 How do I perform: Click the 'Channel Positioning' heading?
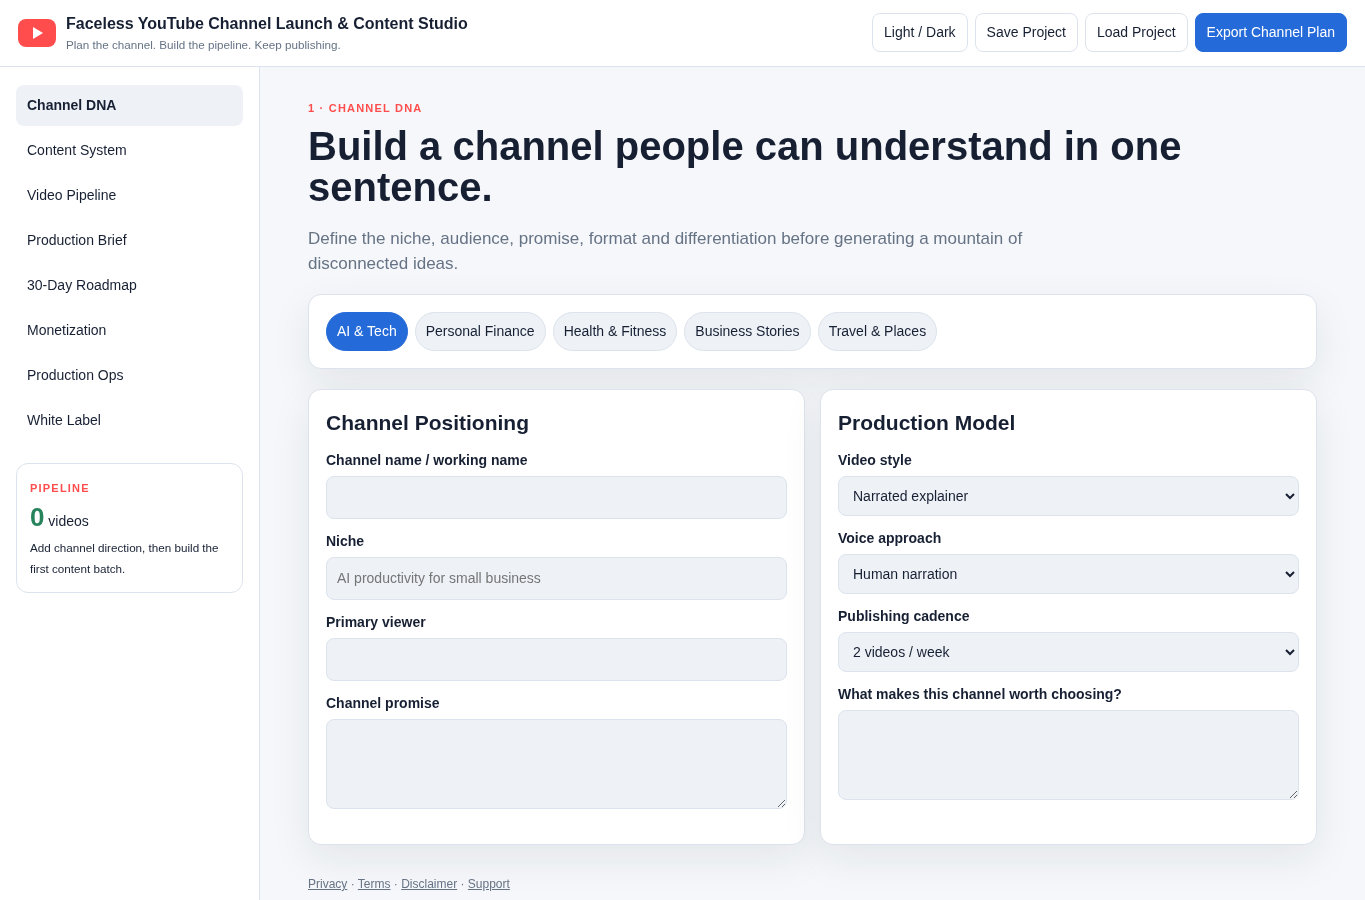click(427, 423)
